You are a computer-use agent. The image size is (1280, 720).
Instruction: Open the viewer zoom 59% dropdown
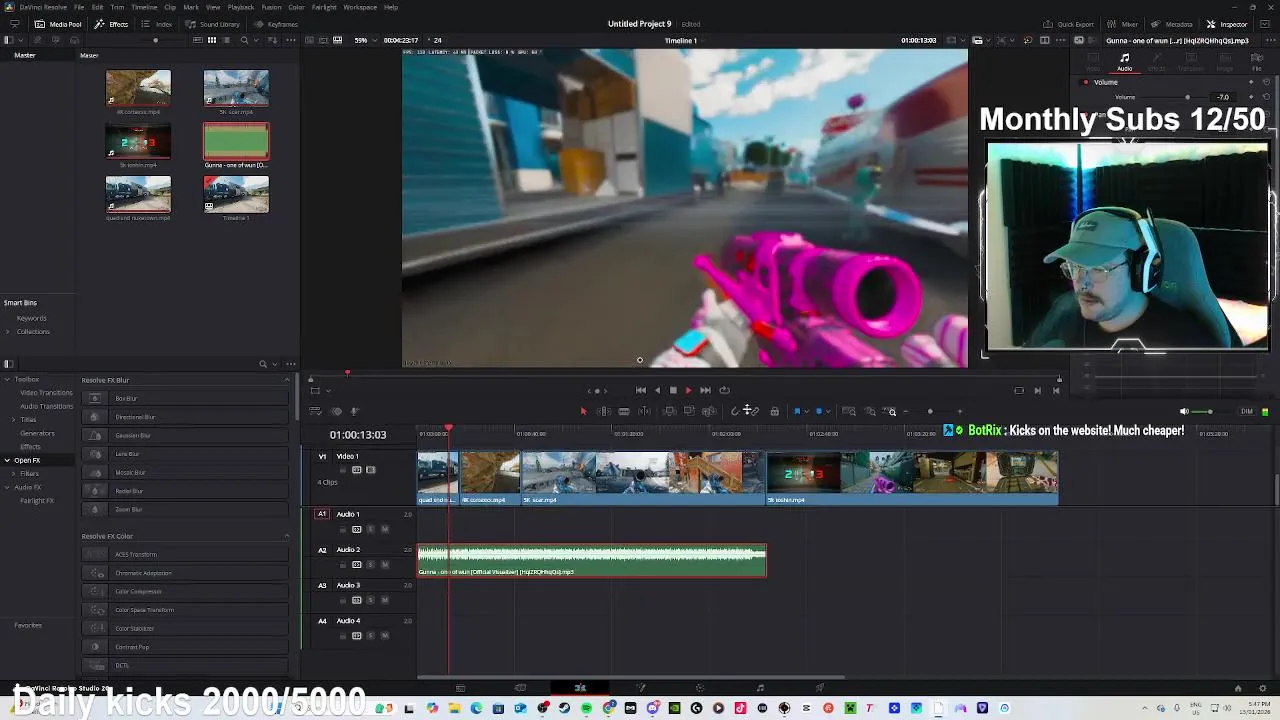(x=364, y=40)
